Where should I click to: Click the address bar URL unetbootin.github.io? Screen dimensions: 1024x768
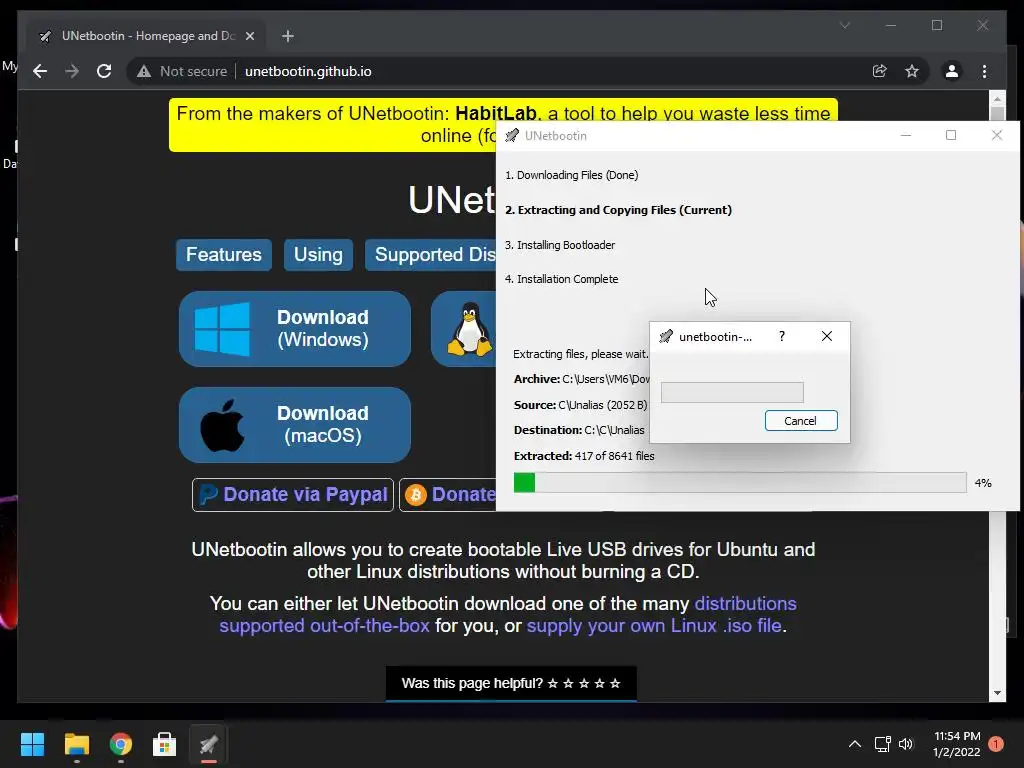coord(308,71)
